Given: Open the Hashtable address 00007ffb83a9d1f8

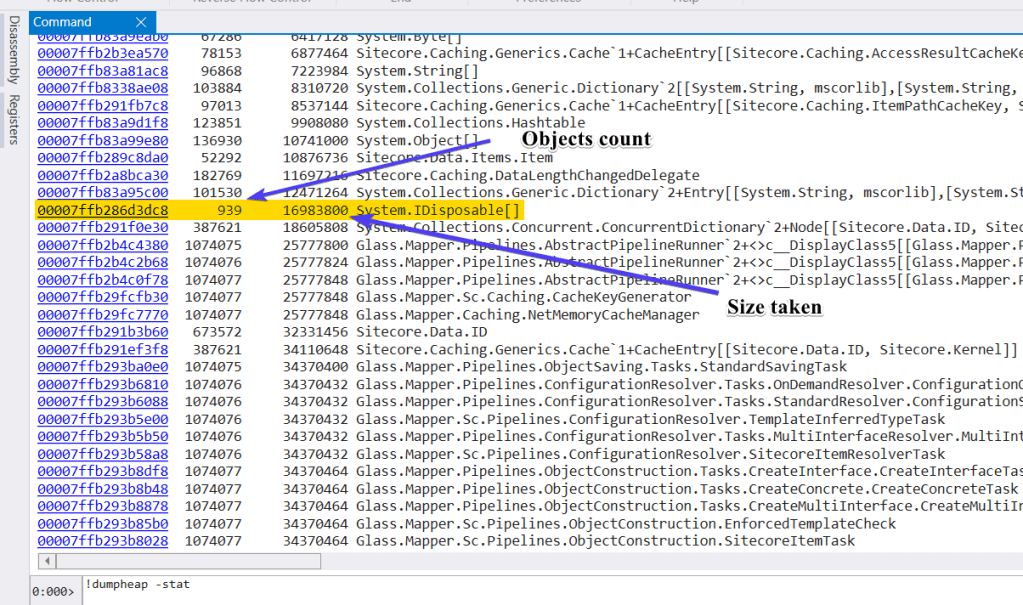Looking at the screenshot, I should pyautogui.click(x=102, y=123).
